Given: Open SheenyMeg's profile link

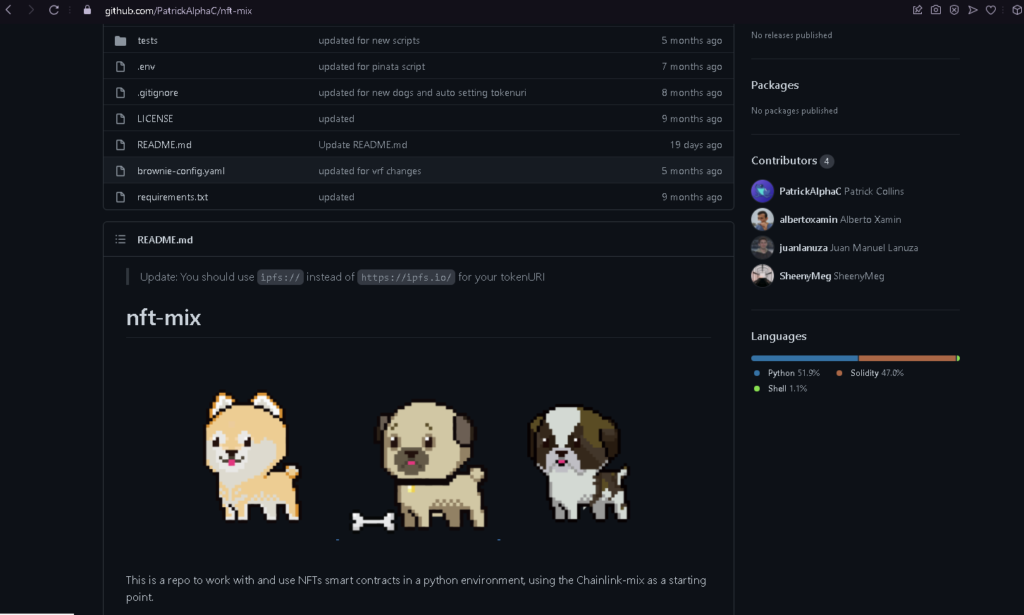Looking at the screenshot, I should [x=805, y=276].
